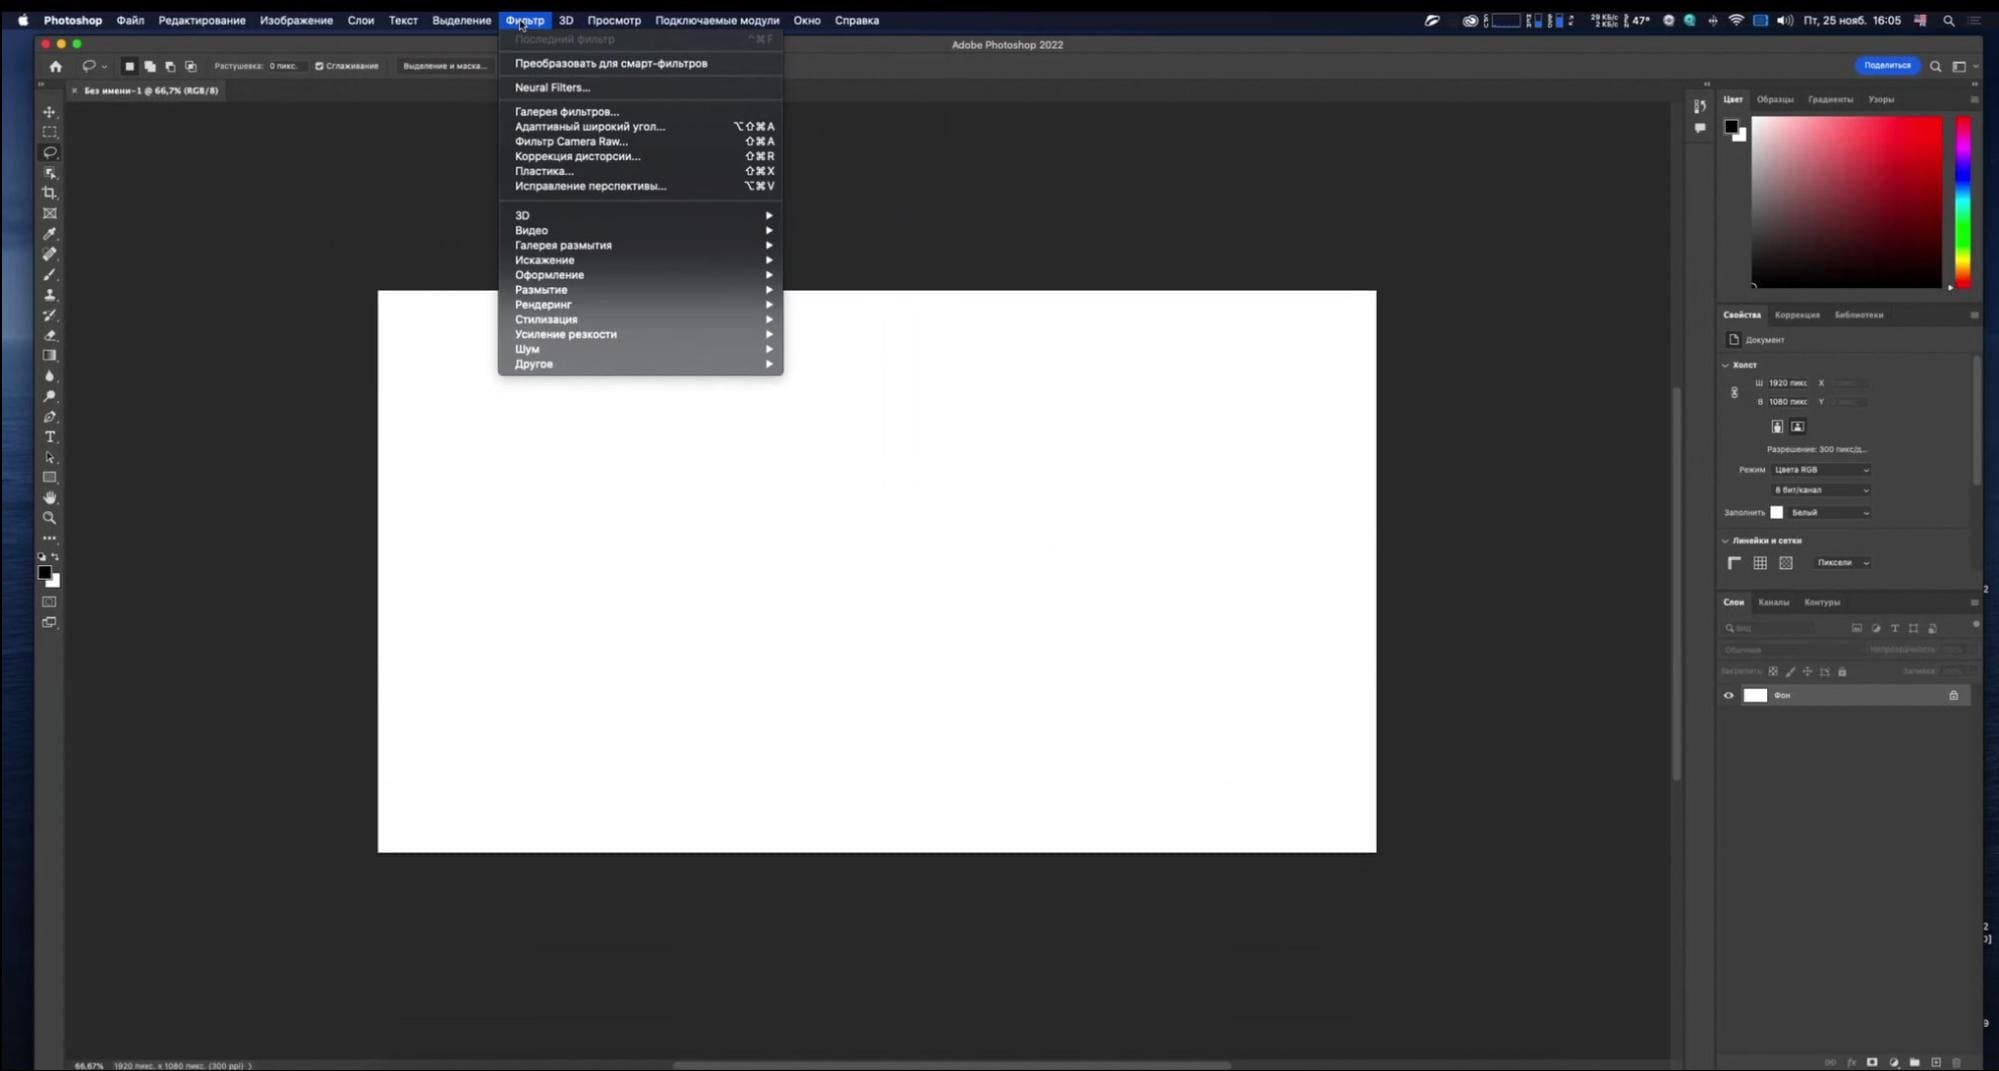Select the Horizontal Type tool

[x=49, y=437]
